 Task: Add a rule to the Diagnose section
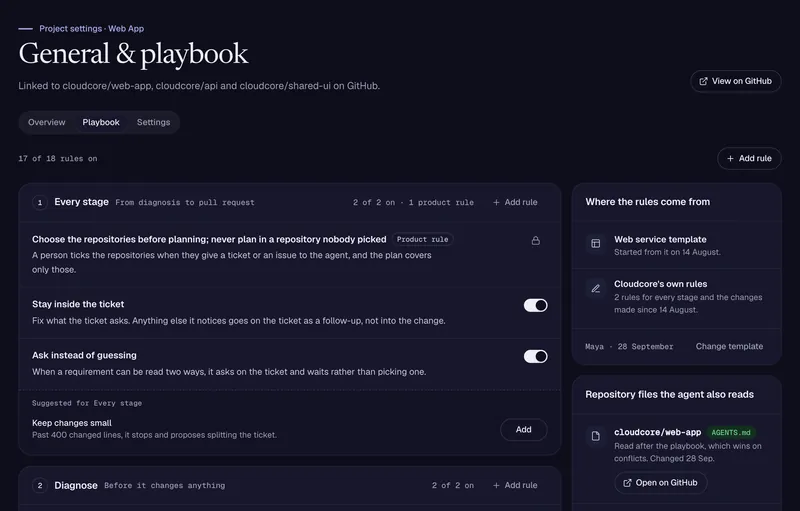click(515, 486)
